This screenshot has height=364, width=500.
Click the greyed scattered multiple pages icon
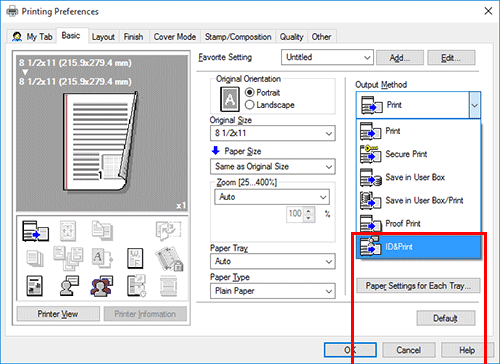pyautogui.click(x=68, y=258)
